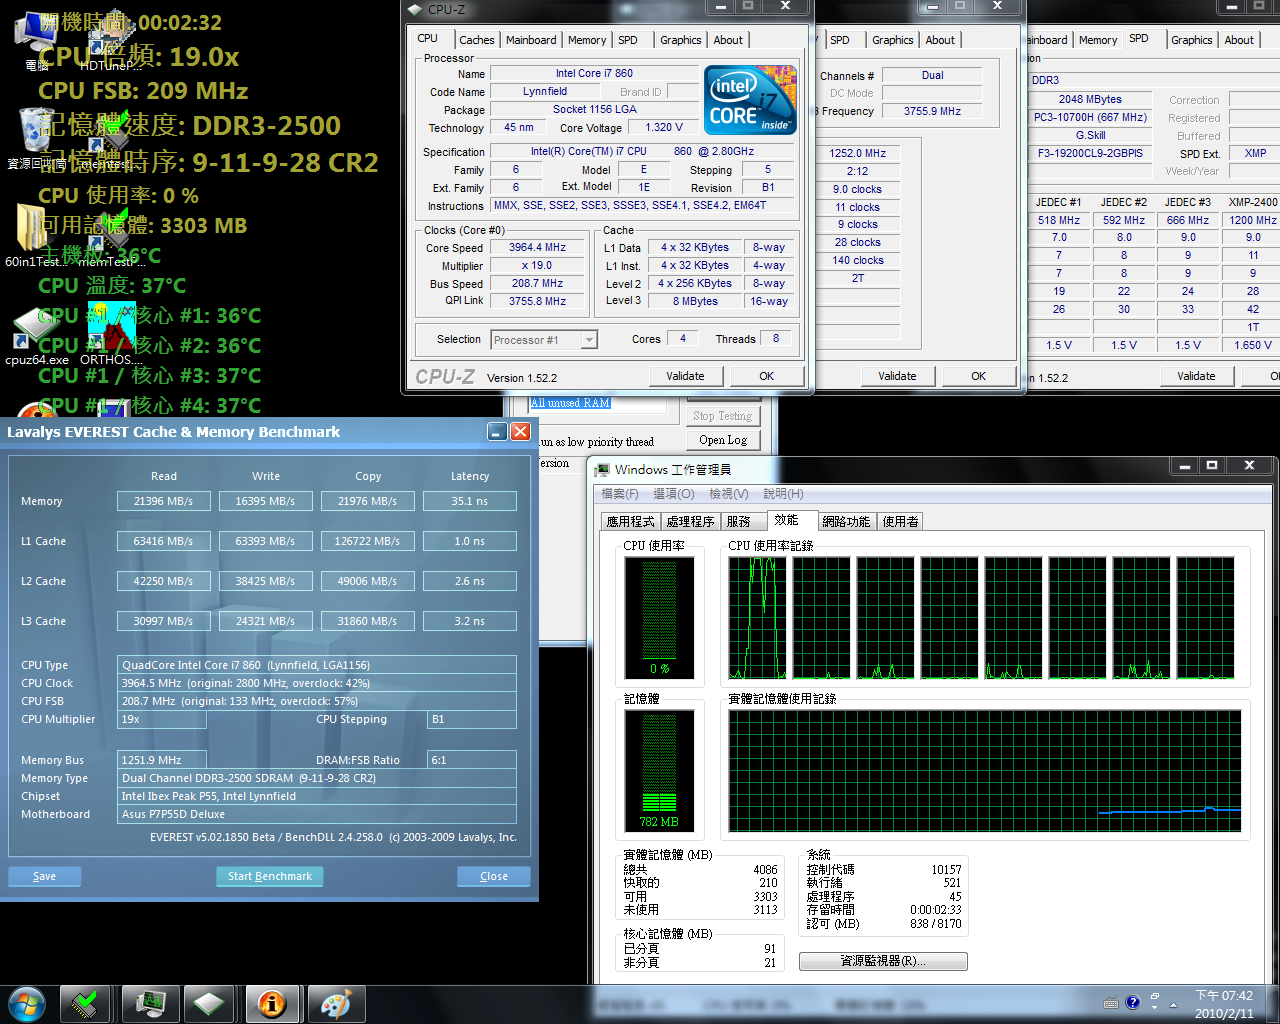
Task: Switch to 處理程序 tab in Task Manager
Action: (x=690, y=521)
